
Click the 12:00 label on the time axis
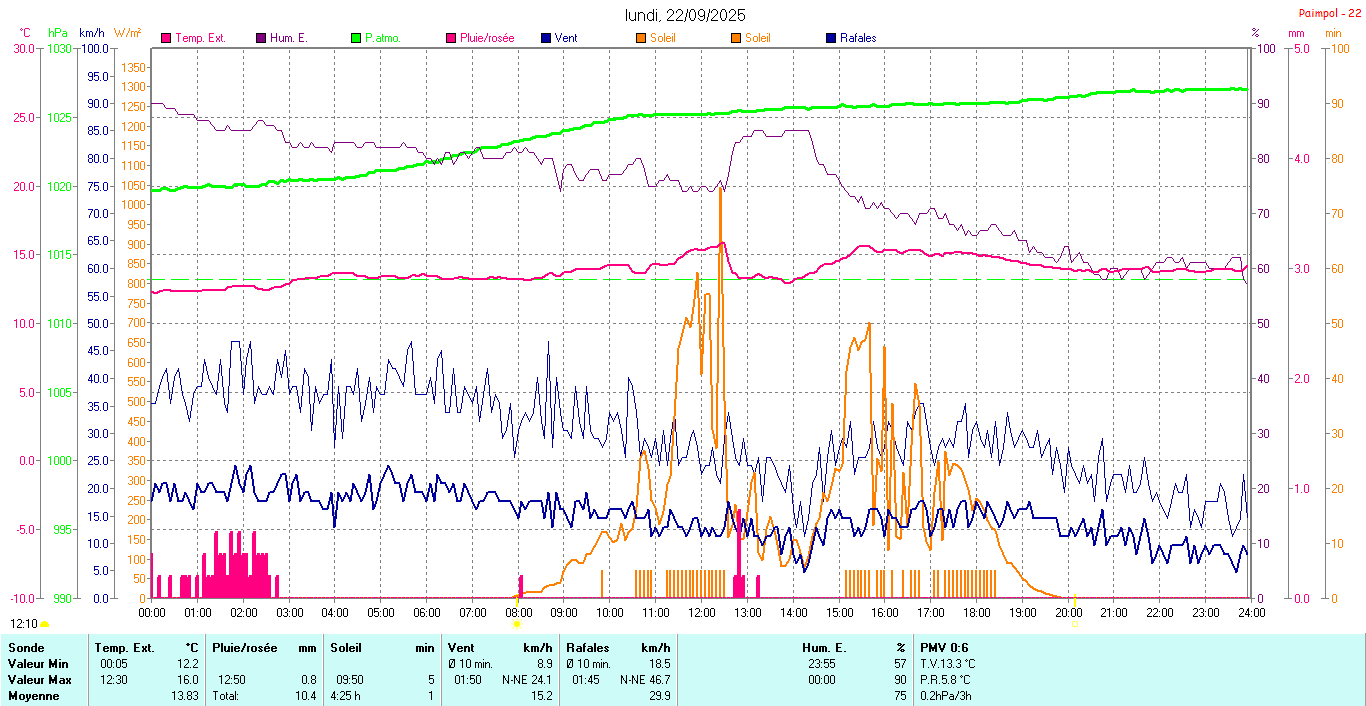[x=701, y=612]
